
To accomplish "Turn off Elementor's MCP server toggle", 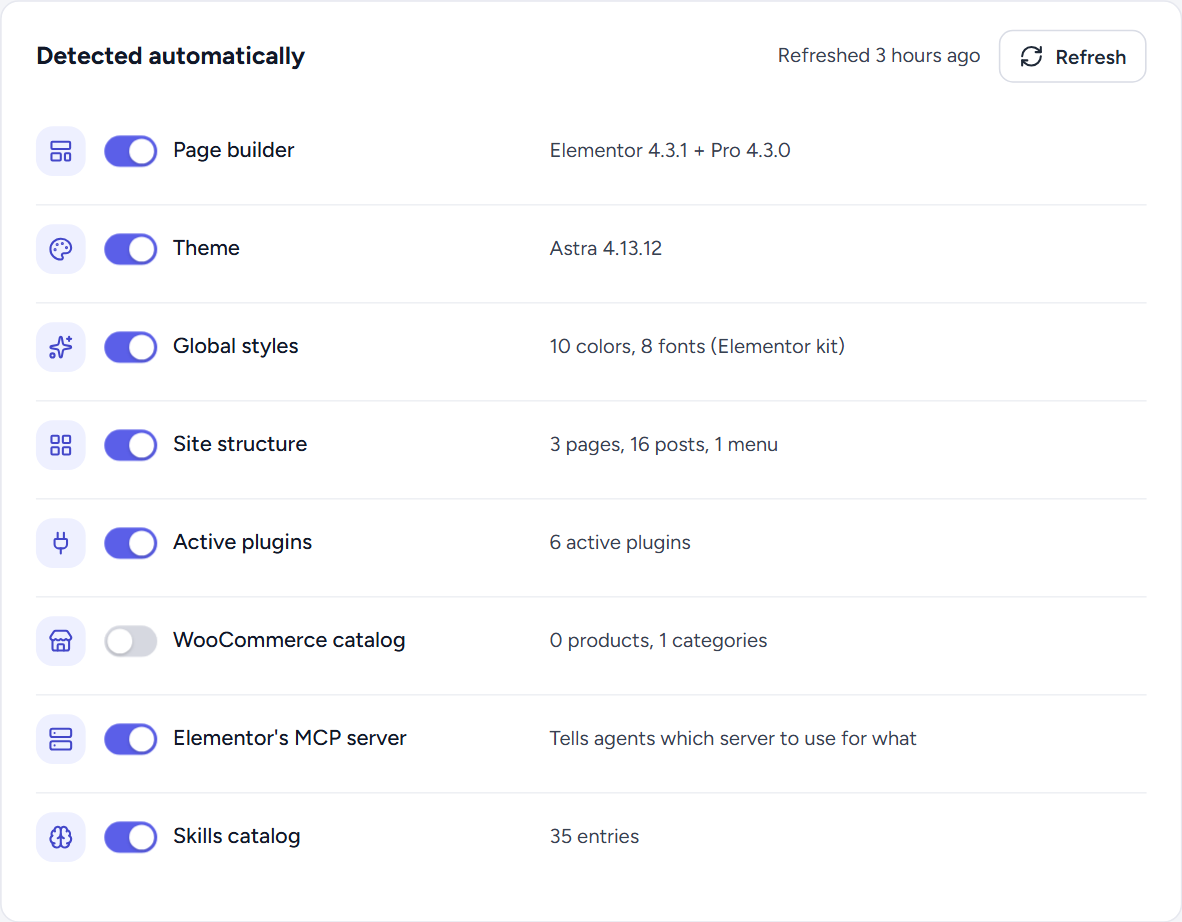I will click(x=130, y=739).
